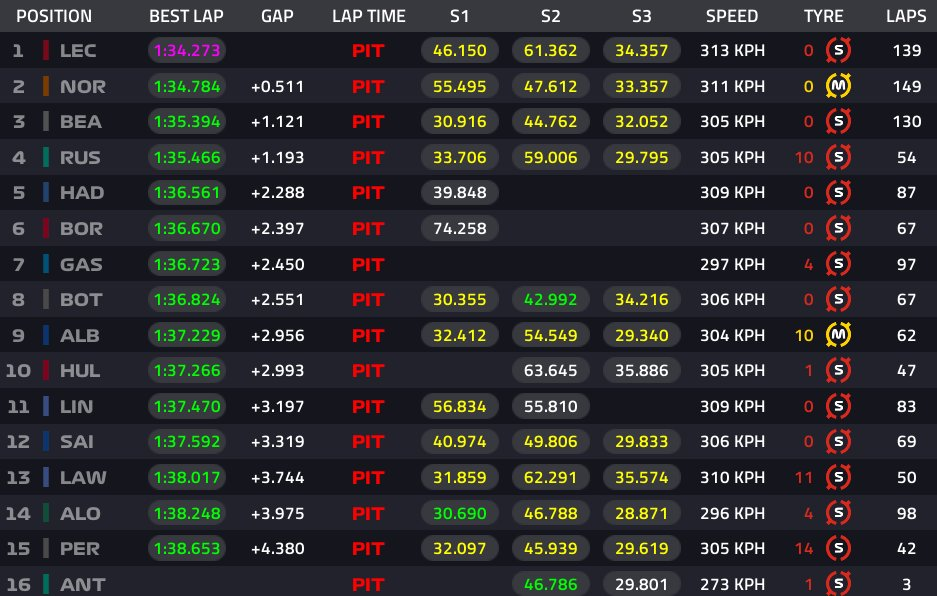Select LEC's purple best lap time

(x=186, y=51)
